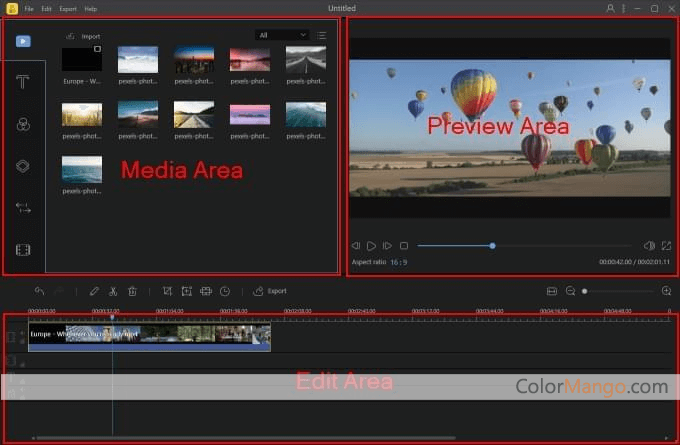This screenshot has height=445, width=680.
Task: Open the Overlays panel in sidebar
Action: (x=23, y=166)
